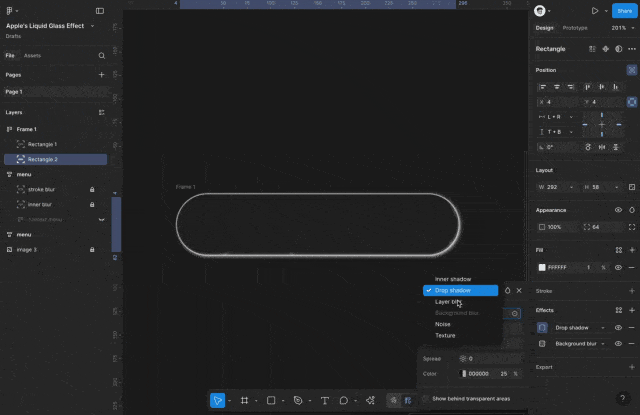Open the more options ellipsis icon
Image resolution: width=640 pixels, height=415 pixels.
pos(632,49)
